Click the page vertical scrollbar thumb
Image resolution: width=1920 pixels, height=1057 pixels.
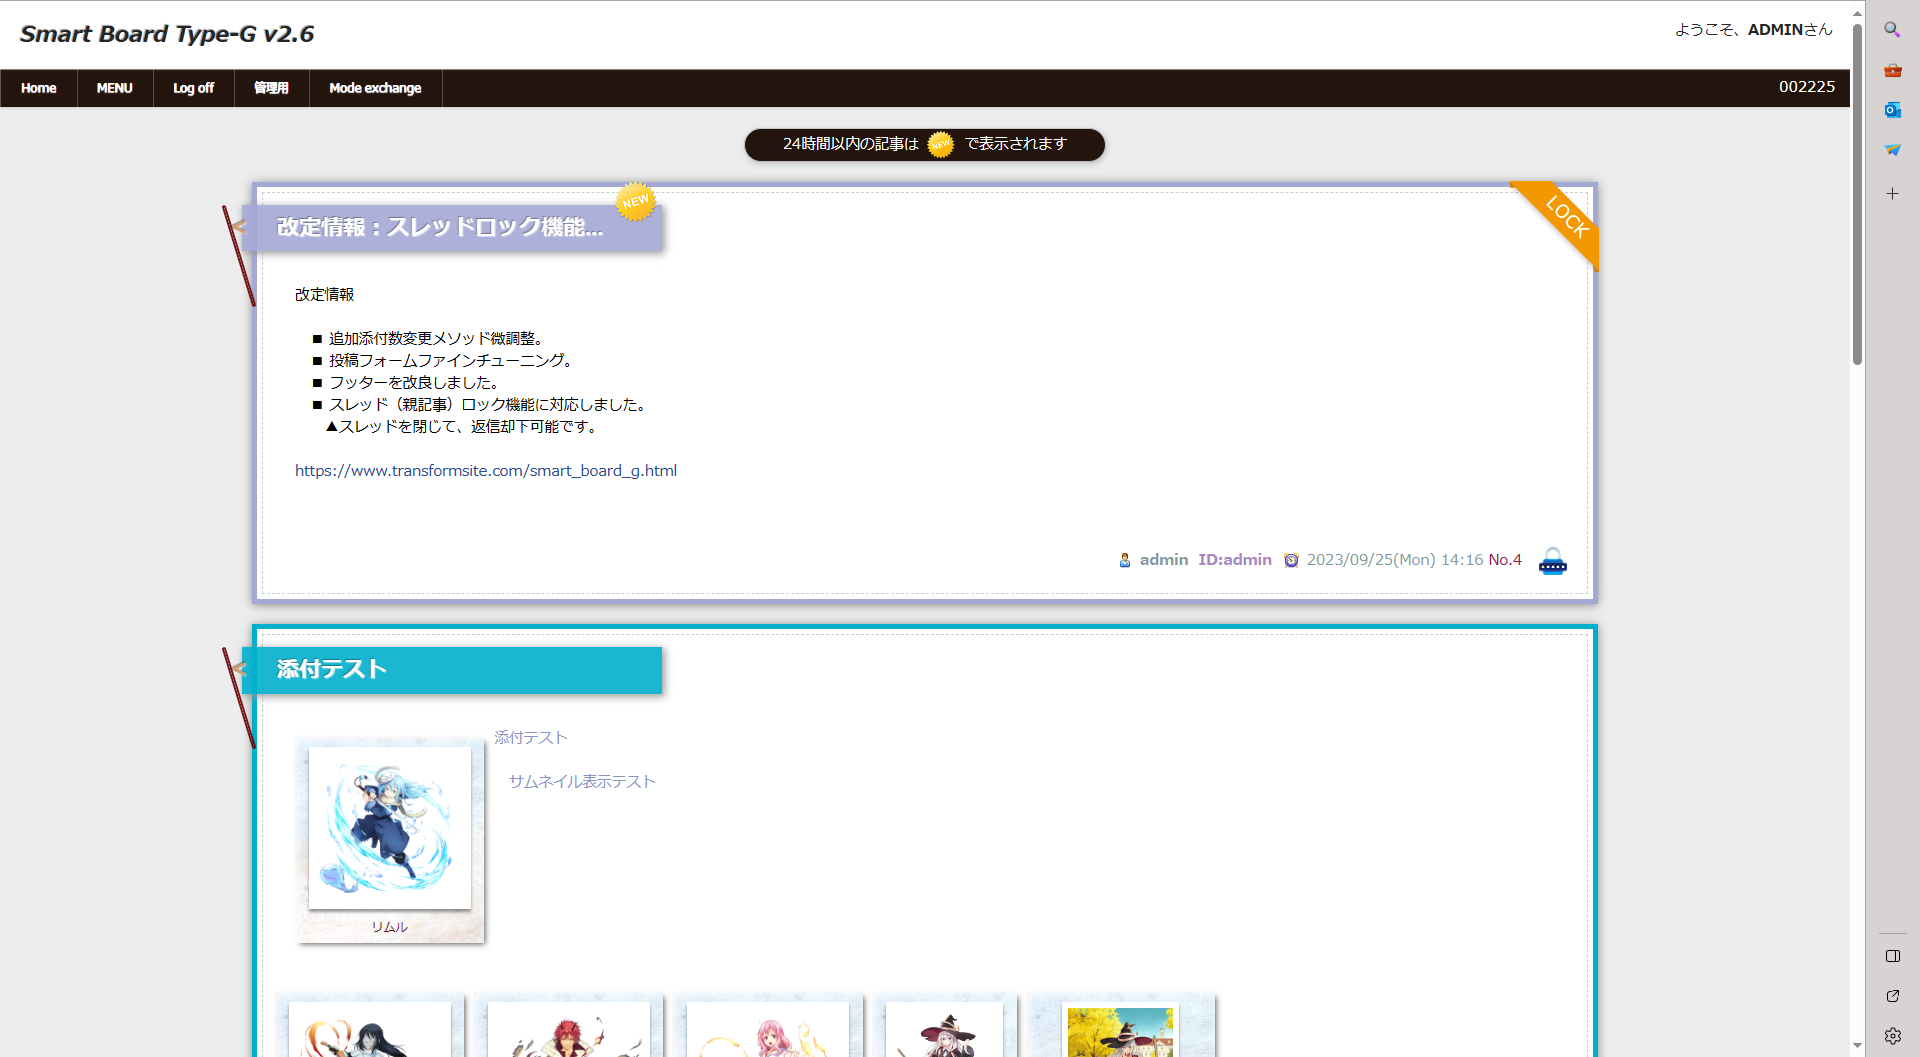(x=1857, y=195)
